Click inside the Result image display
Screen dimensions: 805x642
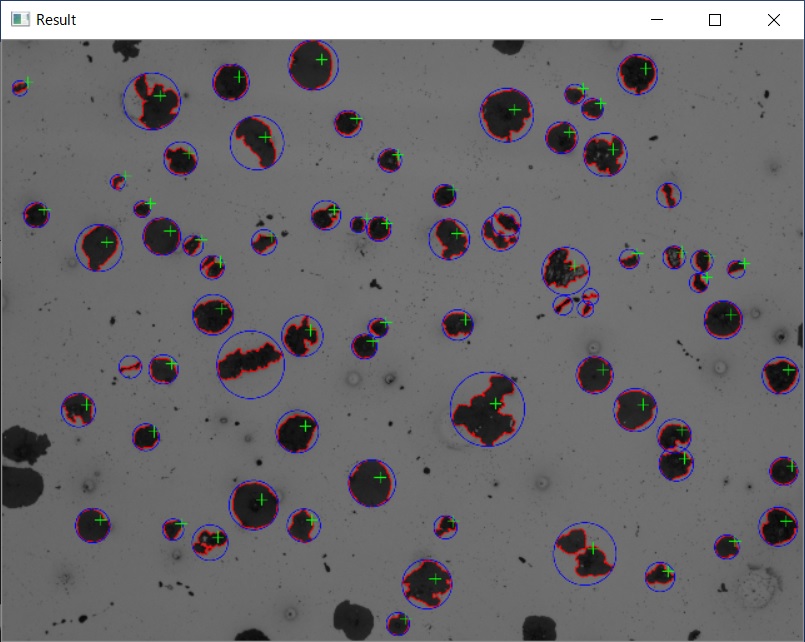pos(402,340)
